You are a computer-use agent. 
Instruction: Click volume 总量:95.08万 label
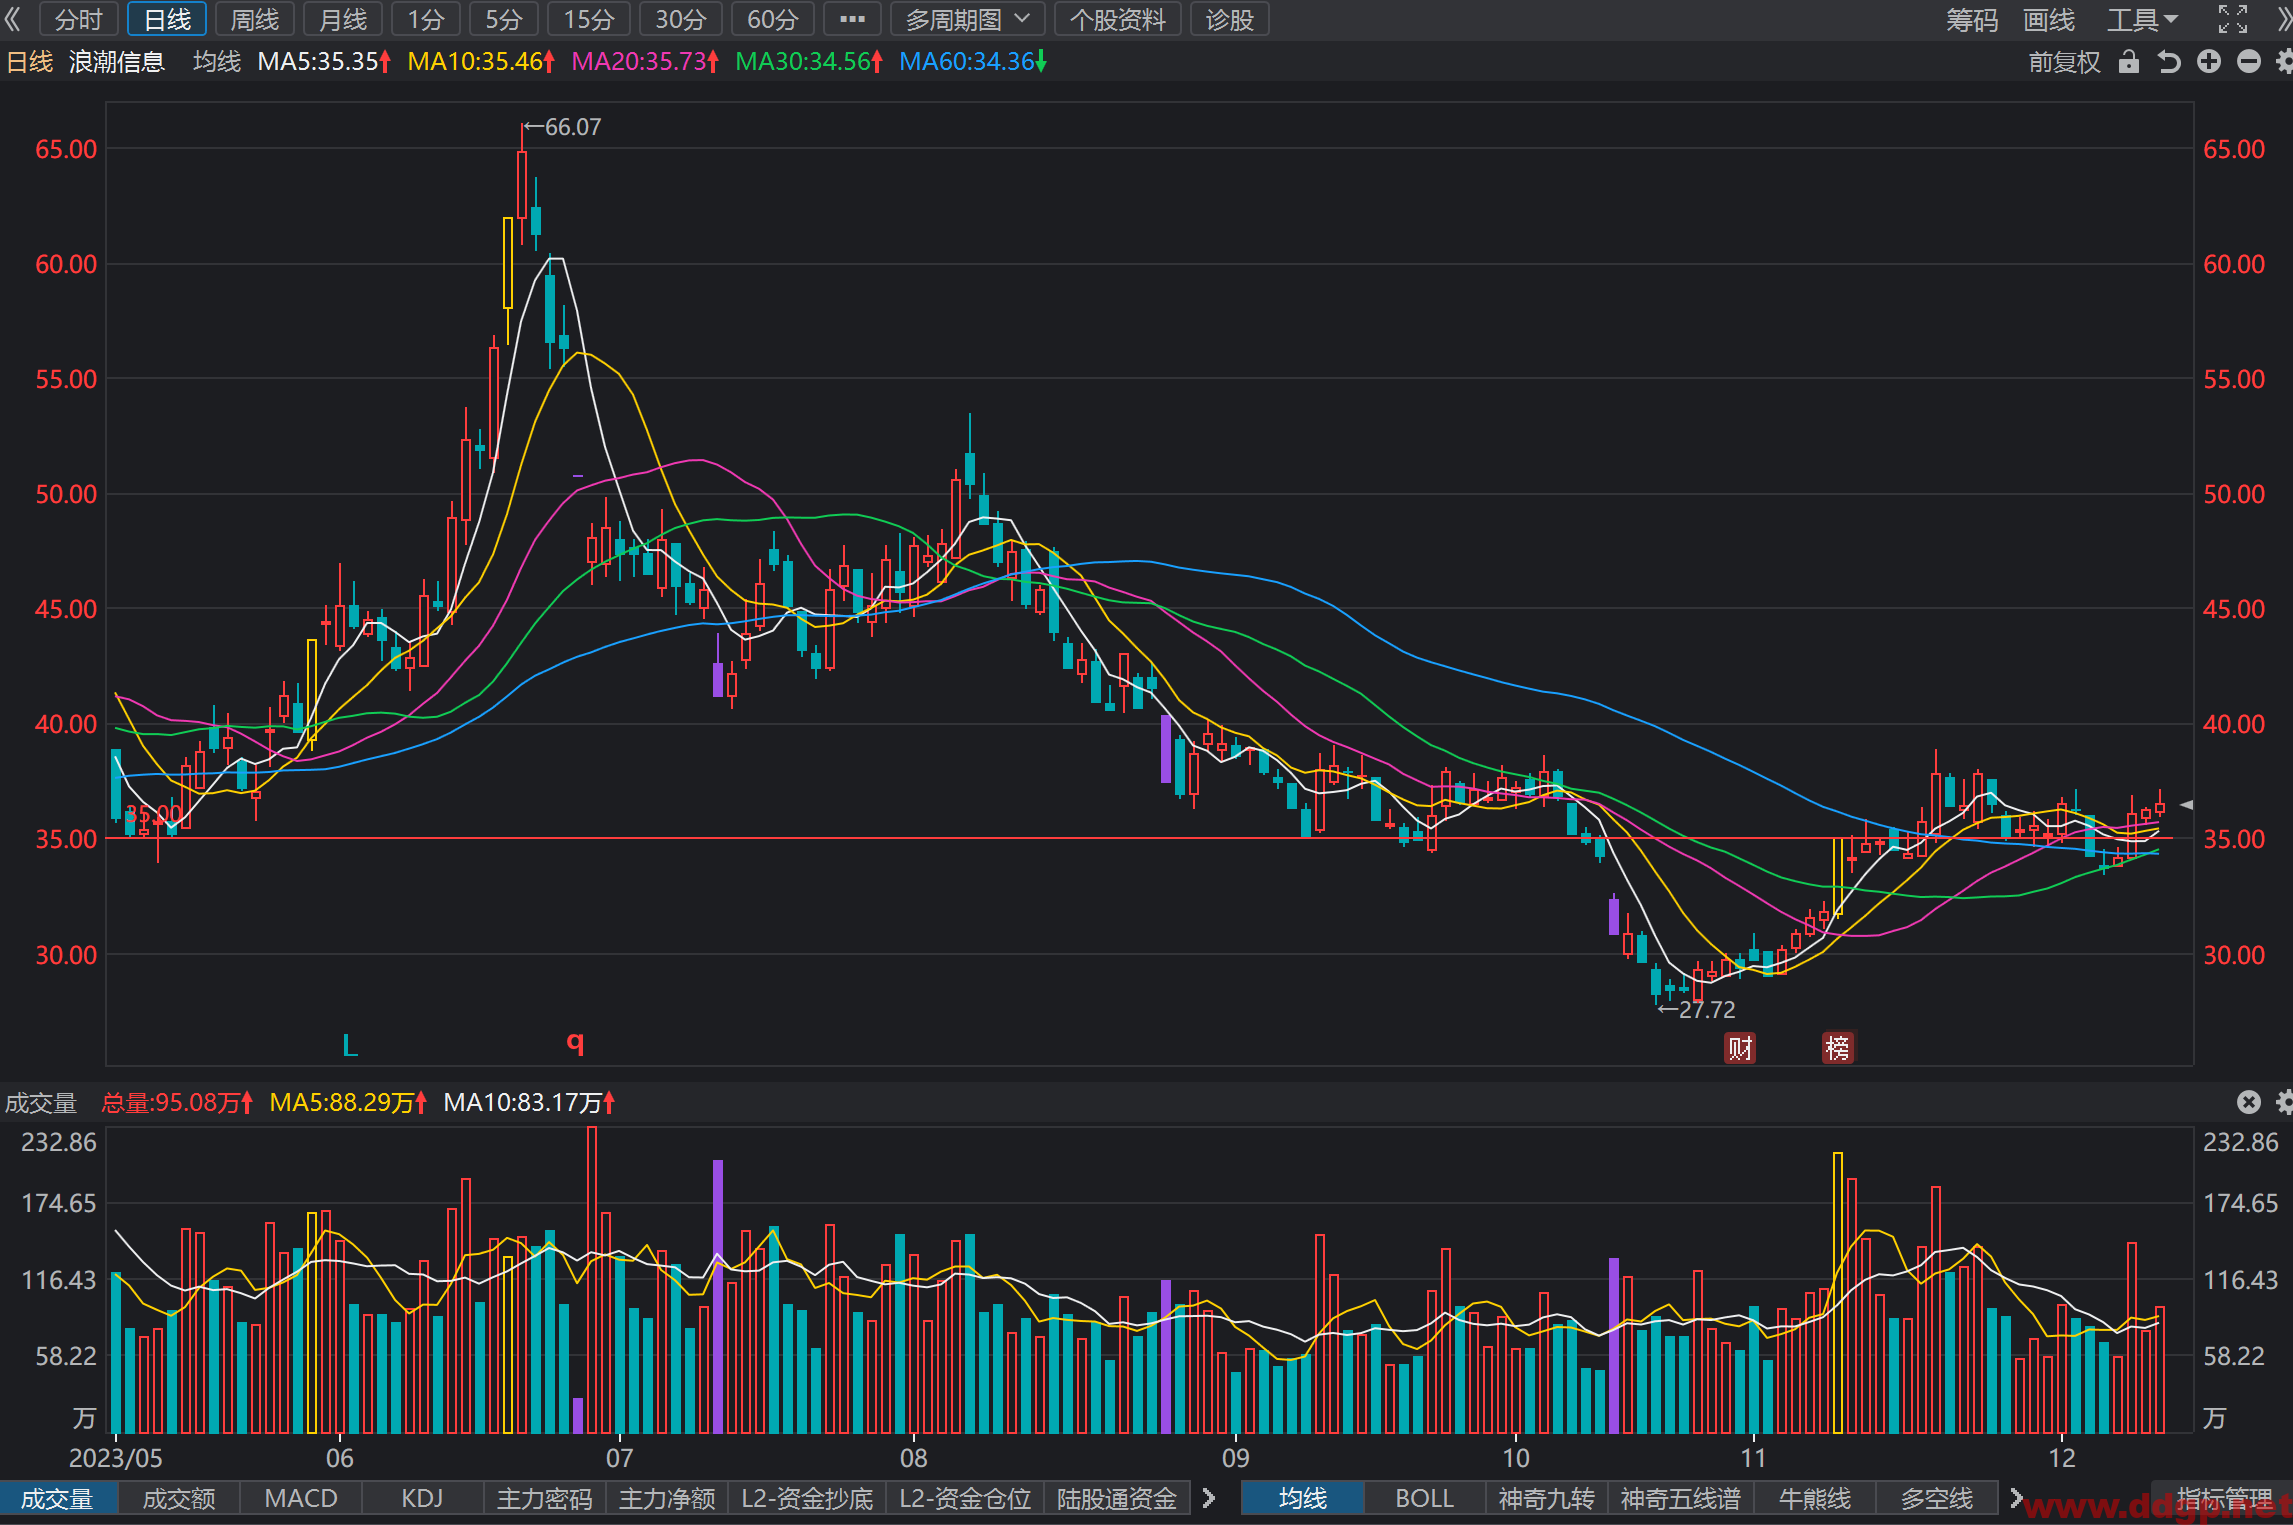[176, 1102]
